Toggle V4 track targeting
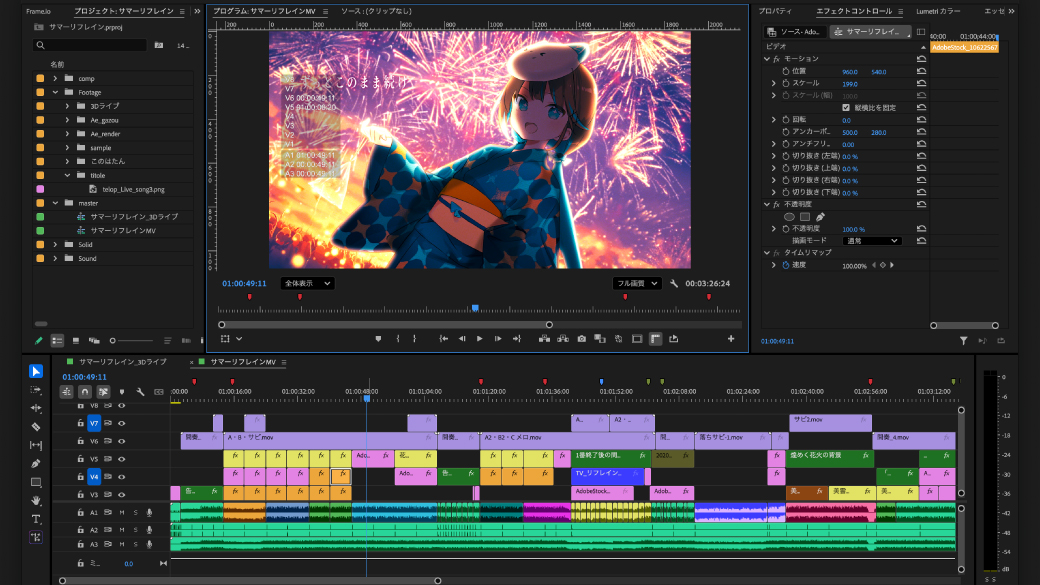Viewport: 1040px width, 585px height. click(x=94, y=477)
